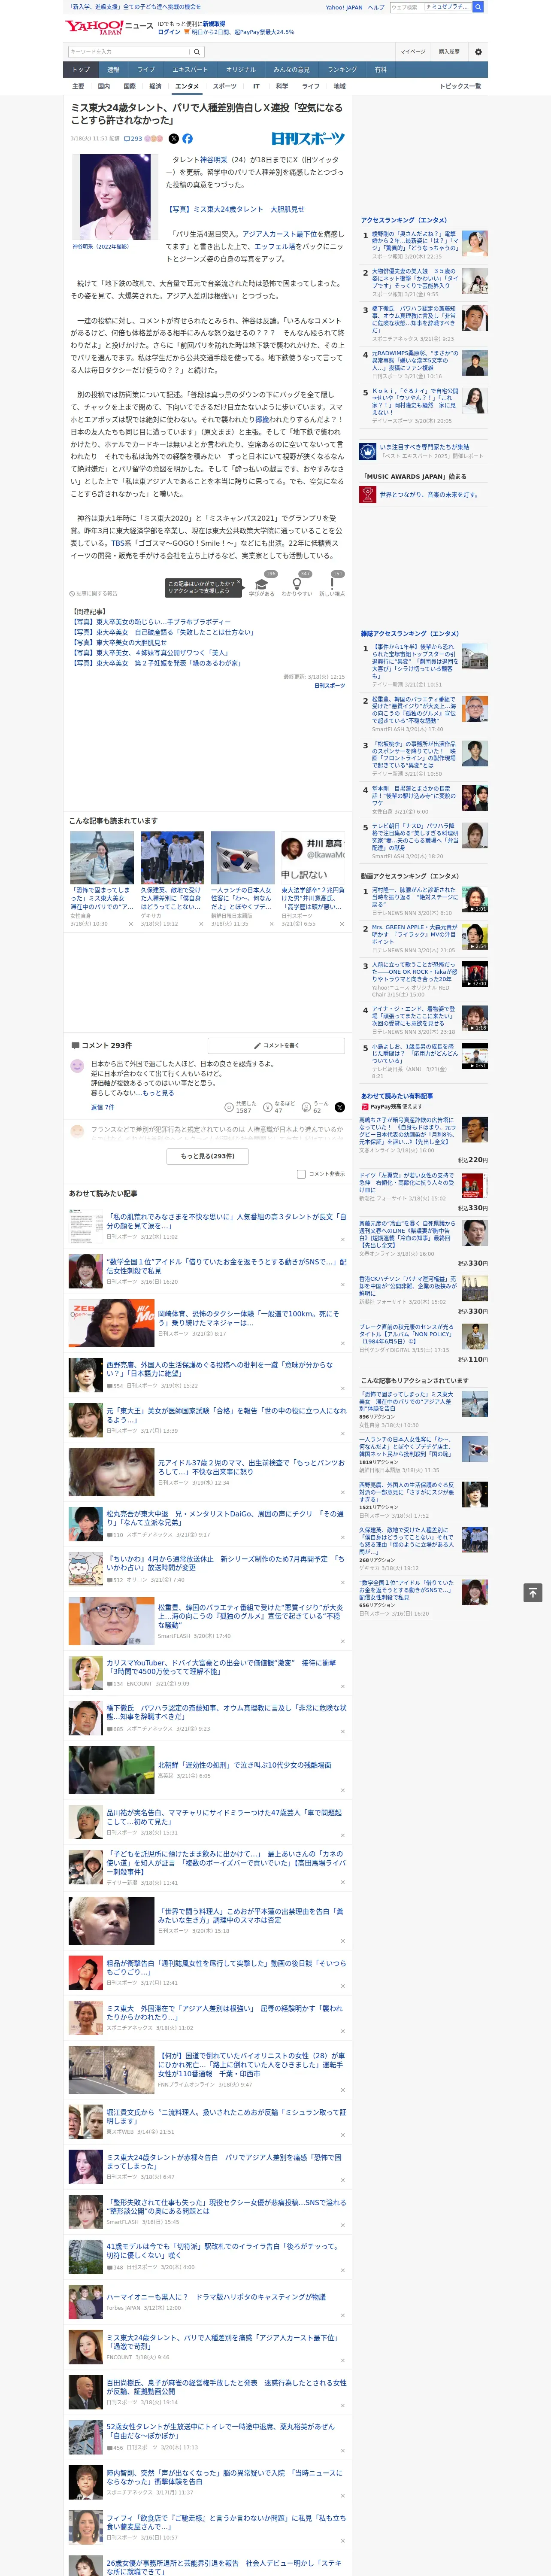
Task: Open the 【写真】ミス東大24歳タレント 大胆肌見せ link
Action: pyautogui.click(x=235, y=209)
